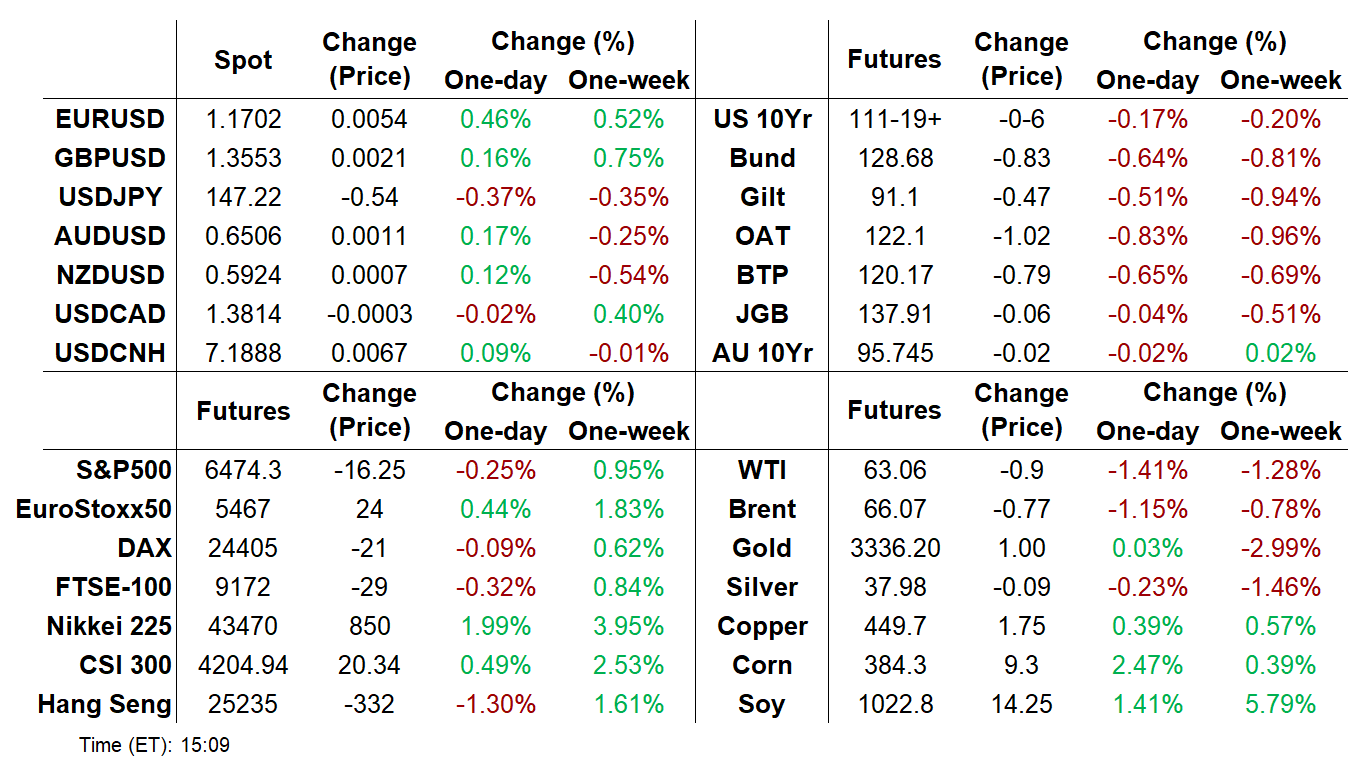
Task: Click the CSI 300 price change 20.34
Action: click(x=369, y=666)
